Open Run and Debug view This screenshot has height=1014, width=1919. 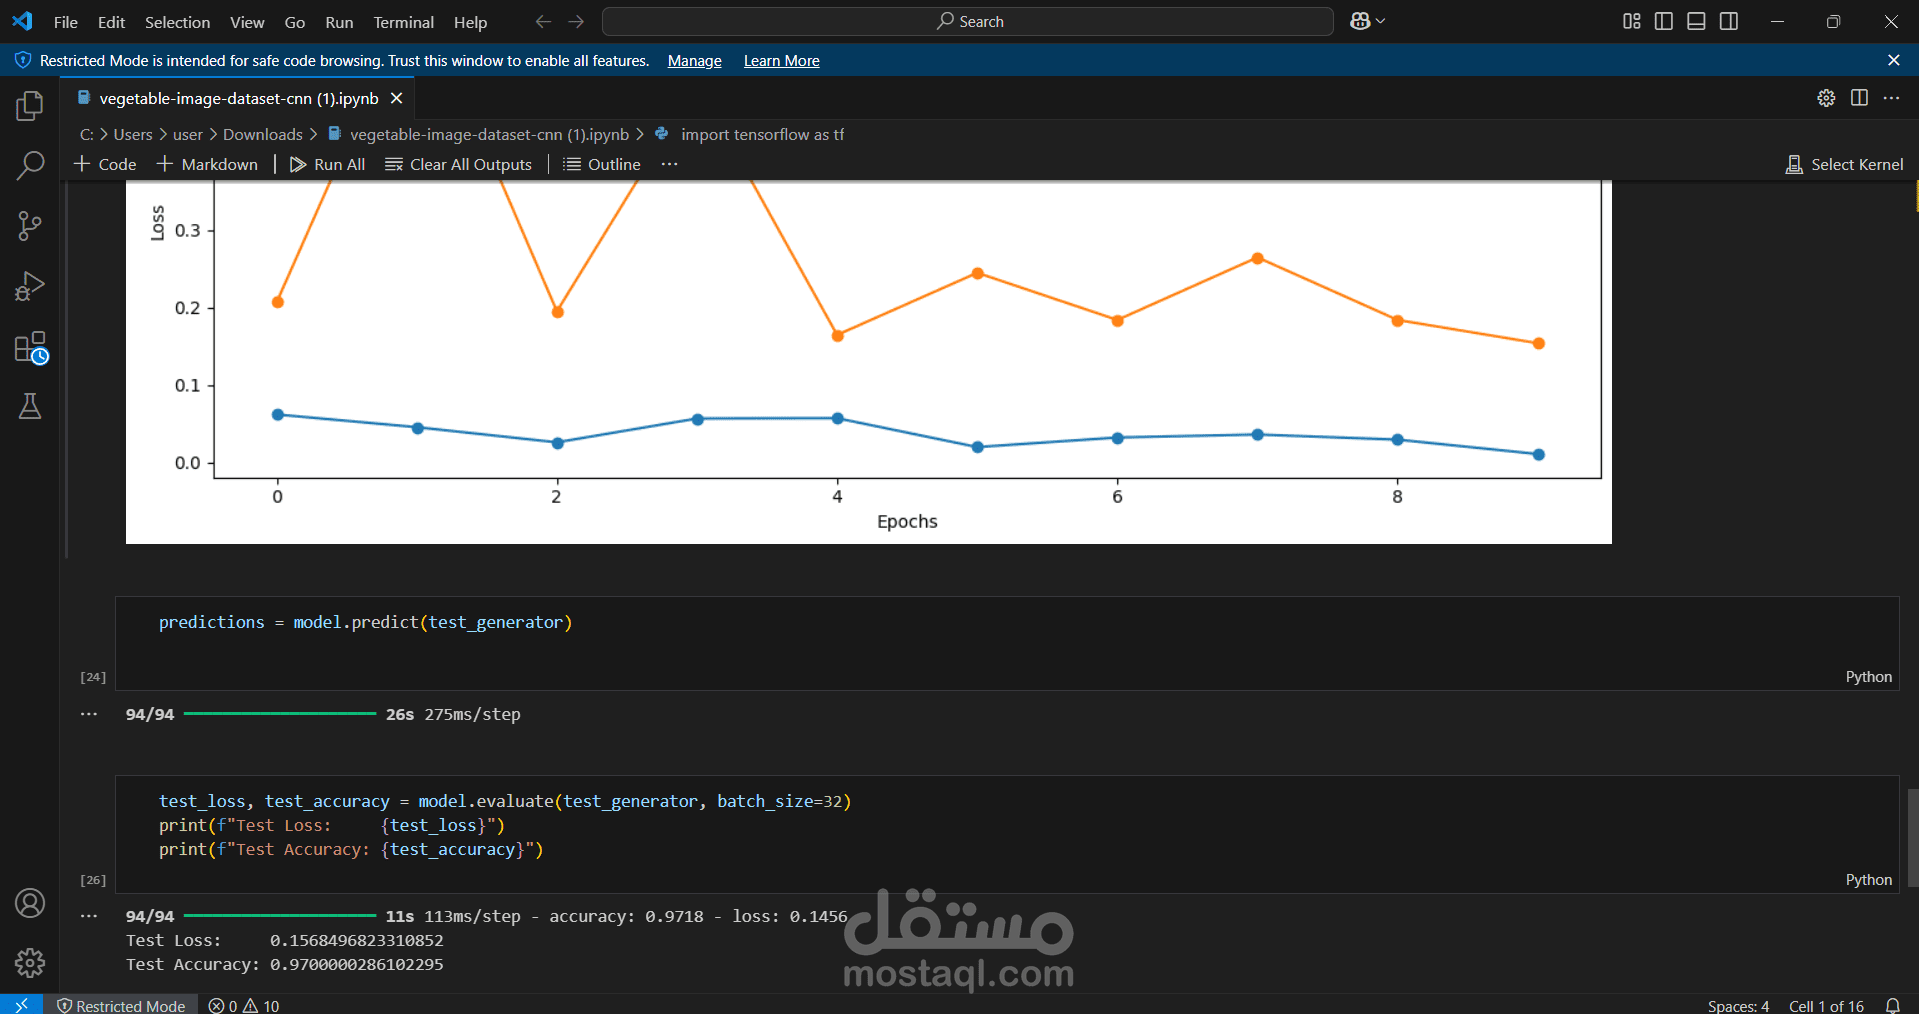(x=30, y=286)
